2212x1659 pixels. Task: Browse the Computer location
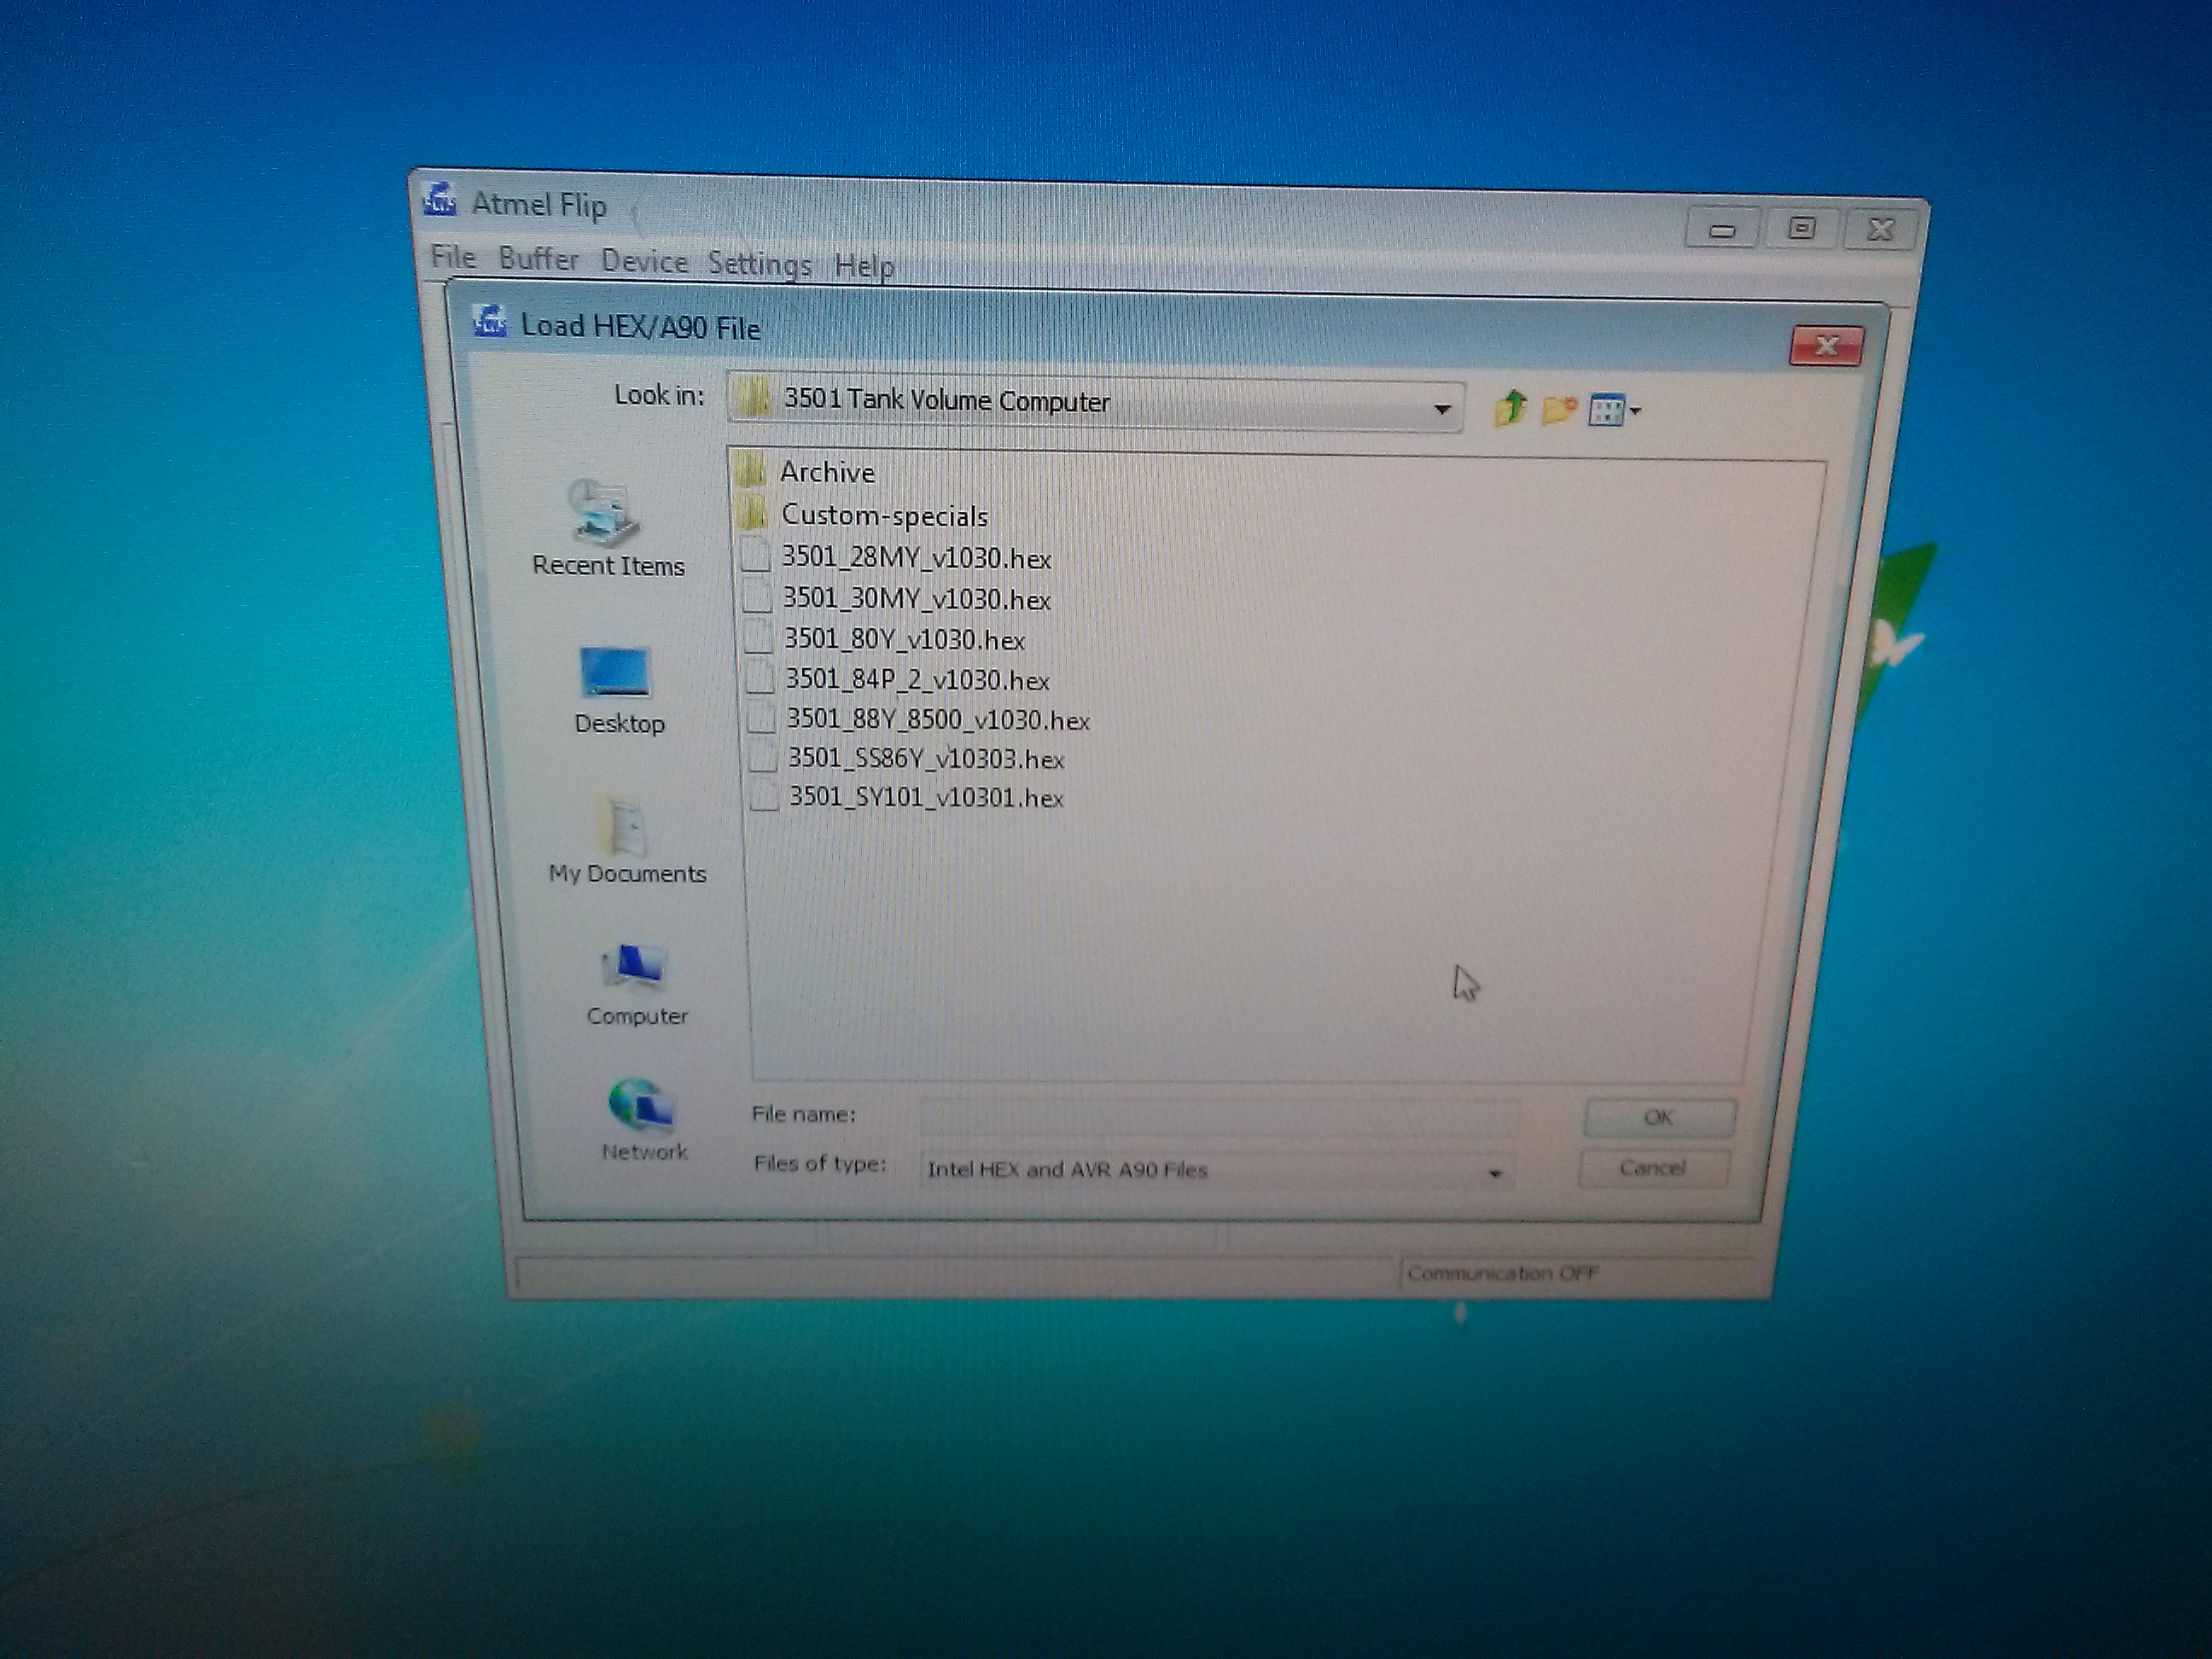(x=637, y=986)
